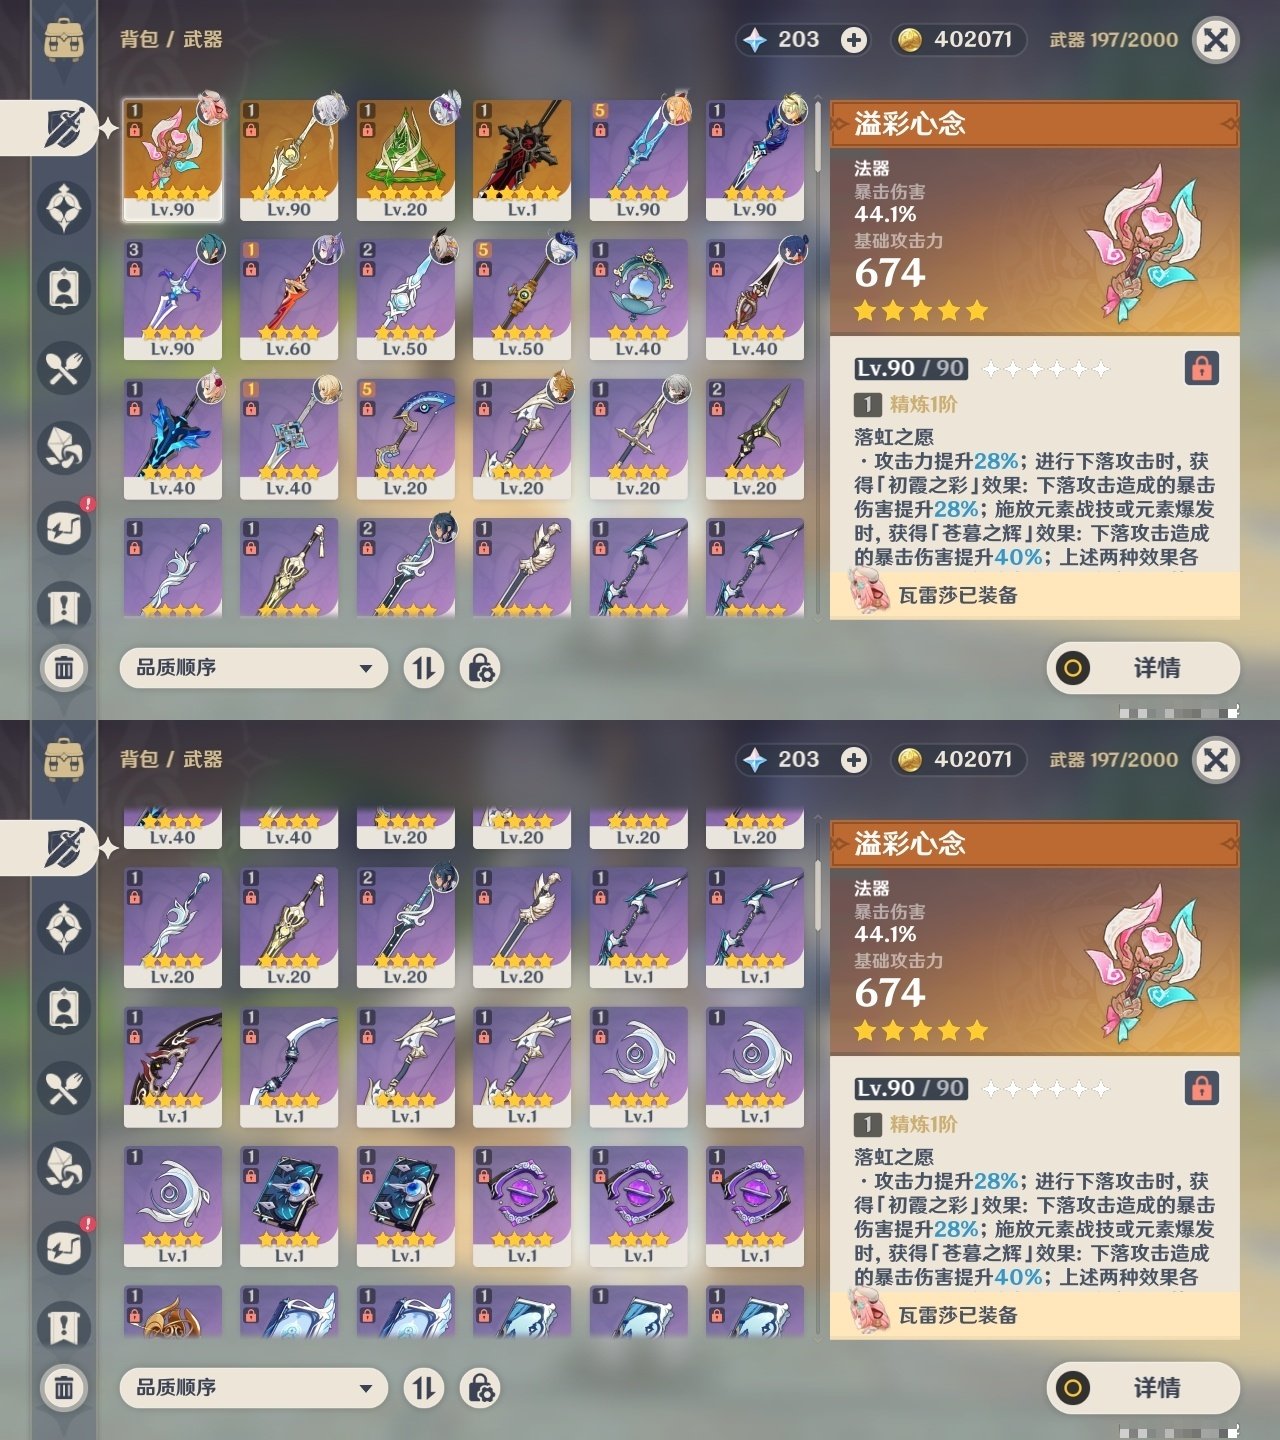1280x1440 pixels.
Task: Click batch lock icon in top panel
Action: pyautogui.click(x=480, y=668)
